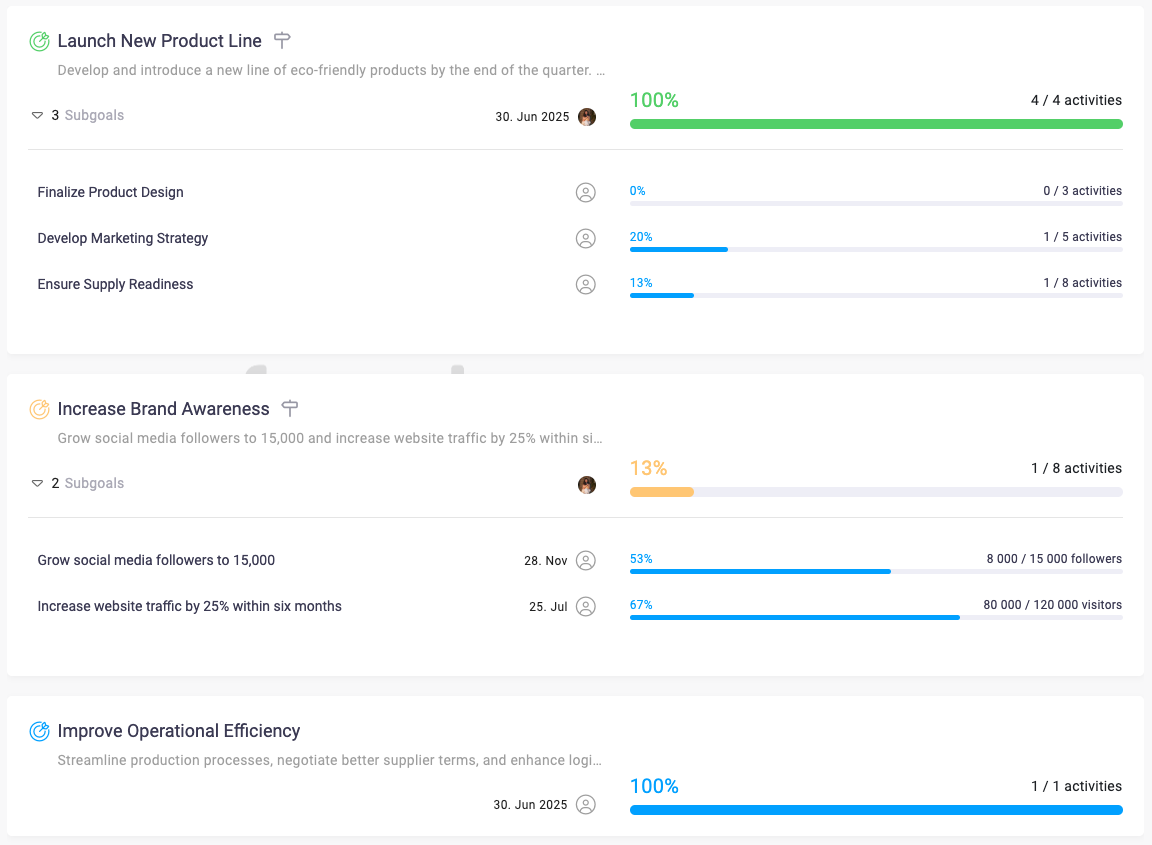Click assignee icon for Develop Marketing Strategy
The image size is (1152, 845).
click(586, 238)
